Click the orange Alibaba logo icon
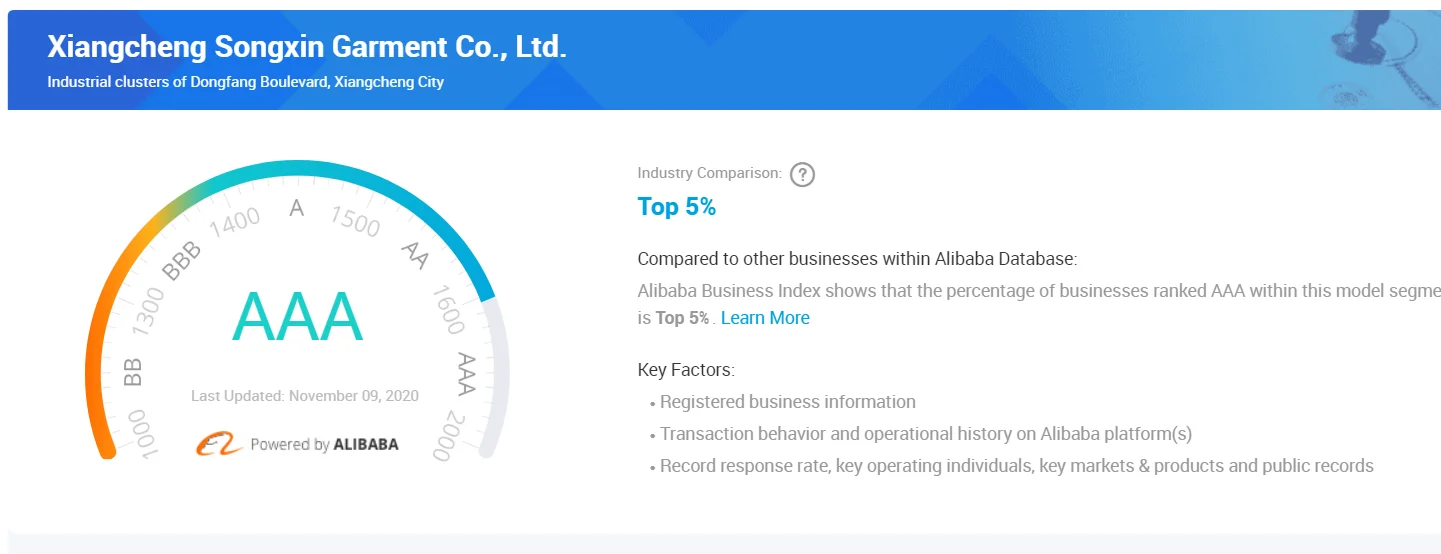Viewport: 1441px width, 554px height. (219, 444)
